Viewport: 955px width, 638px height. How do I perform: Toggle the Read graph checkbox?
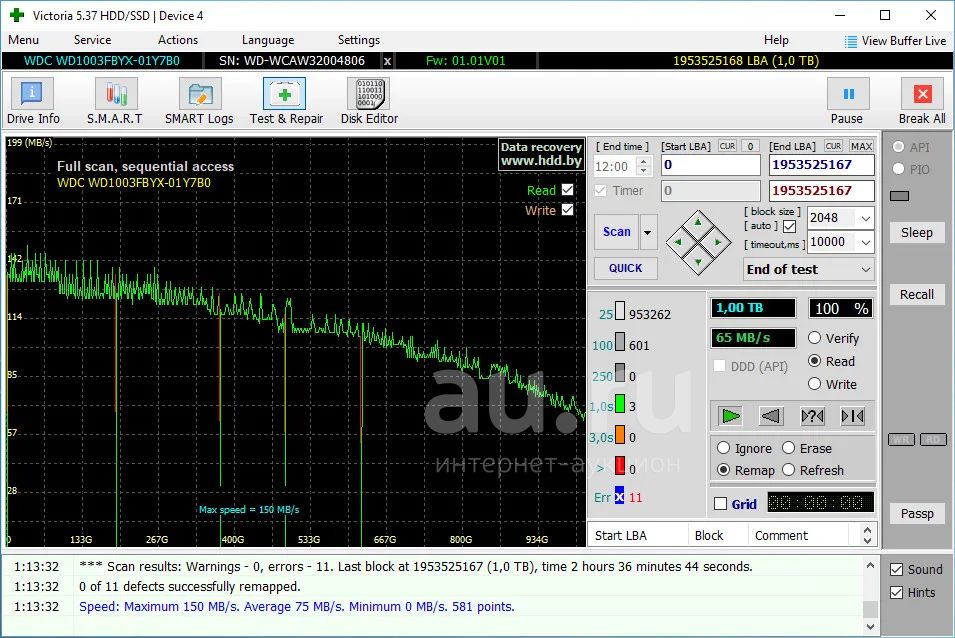point(568,190)
